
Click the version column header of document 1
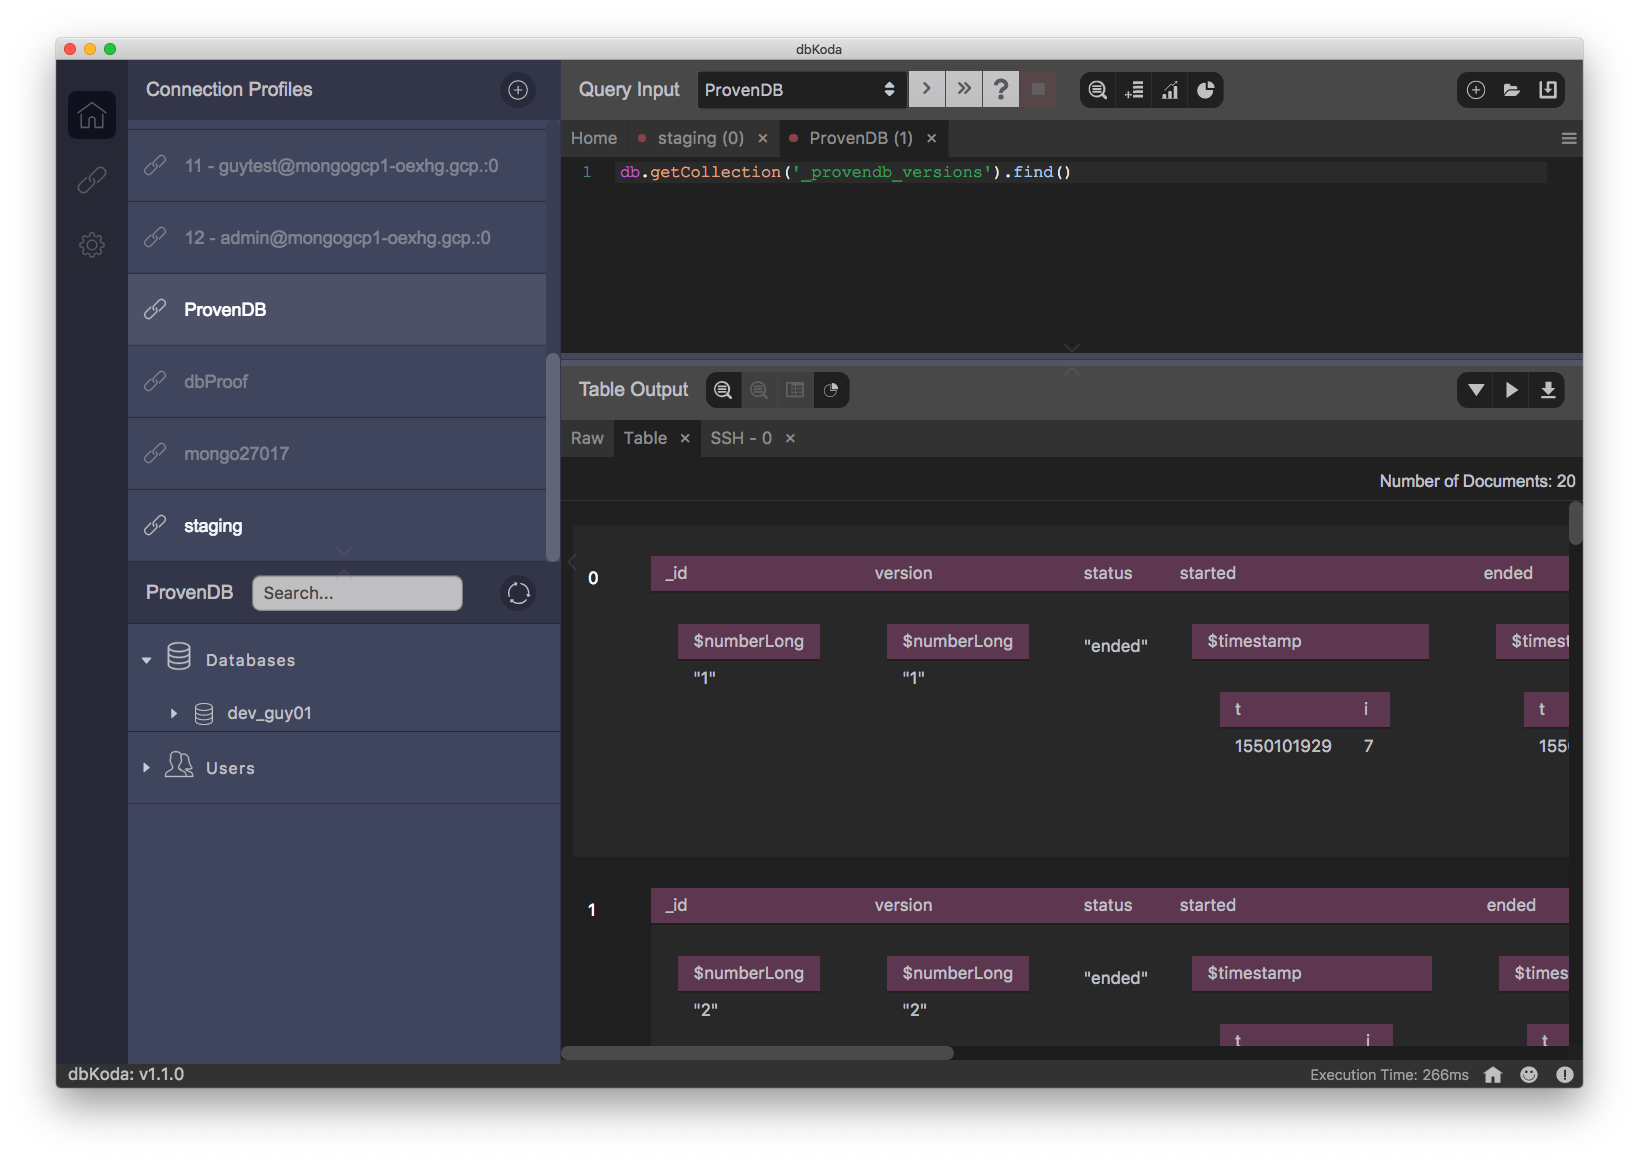(x=903, y=905)
